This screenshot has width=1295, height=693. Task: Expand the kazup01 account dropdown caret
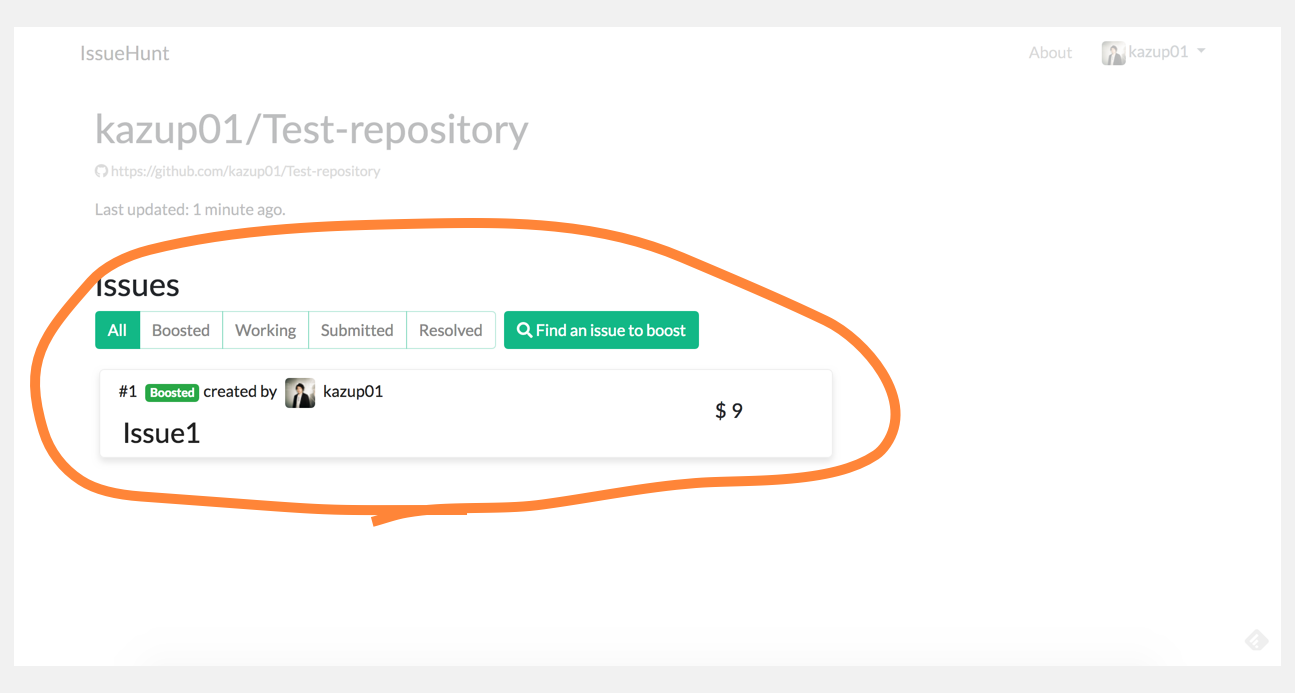pos(1201,52)
